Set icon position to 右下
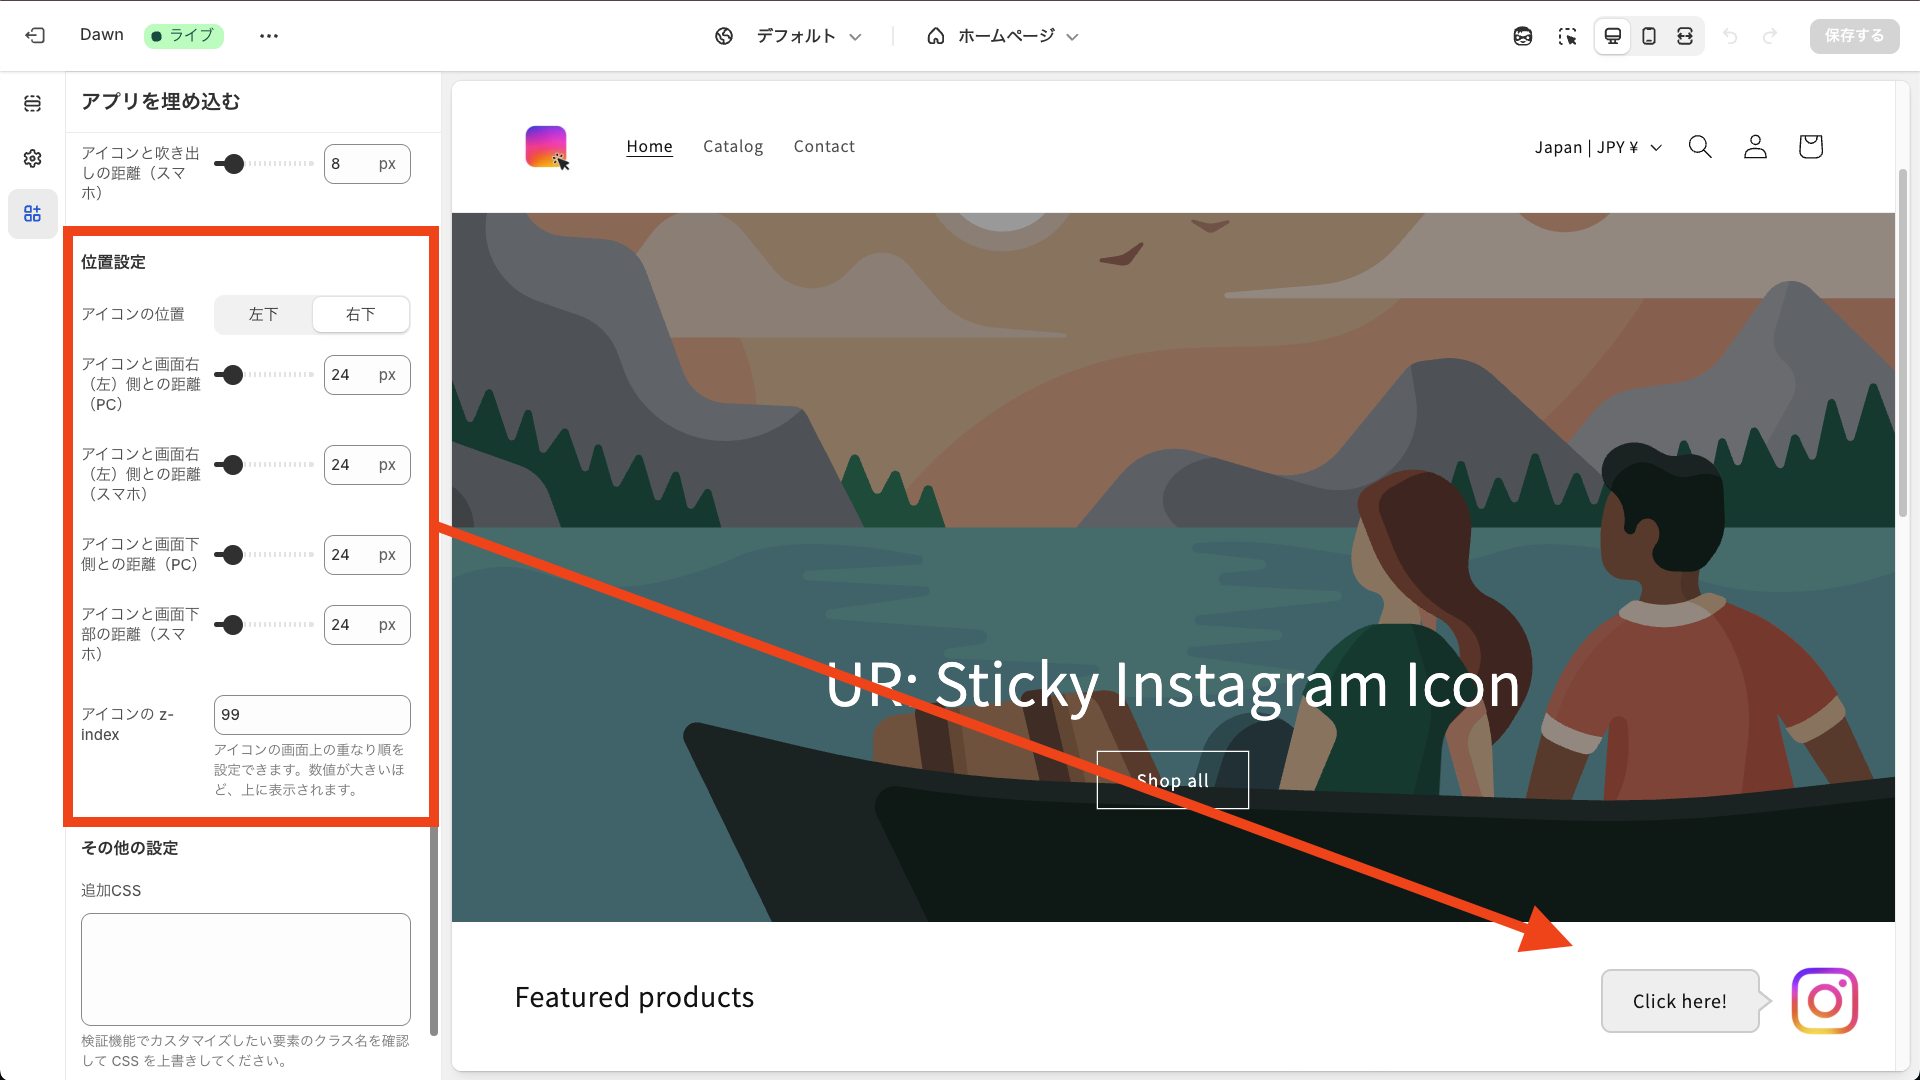Viewport: 1920px width, 1080px height. point(360,314)
